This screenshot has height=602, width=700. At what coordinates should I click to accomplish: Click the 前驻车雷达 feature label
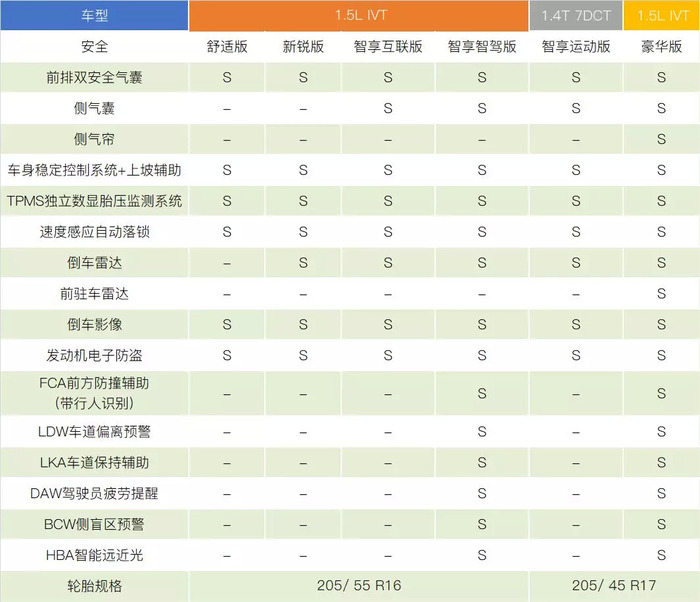click(94, 294)
